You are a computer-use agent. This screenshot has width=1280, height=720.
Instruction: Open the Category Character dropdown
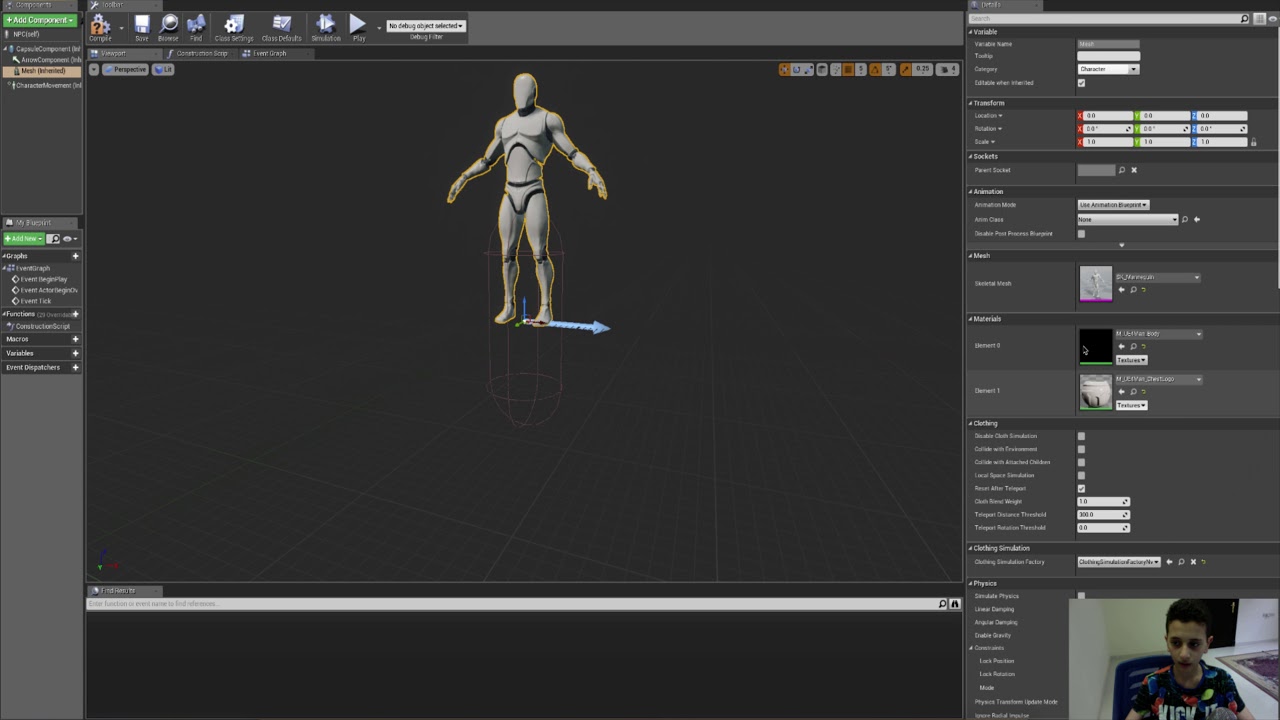(1108, 69)
